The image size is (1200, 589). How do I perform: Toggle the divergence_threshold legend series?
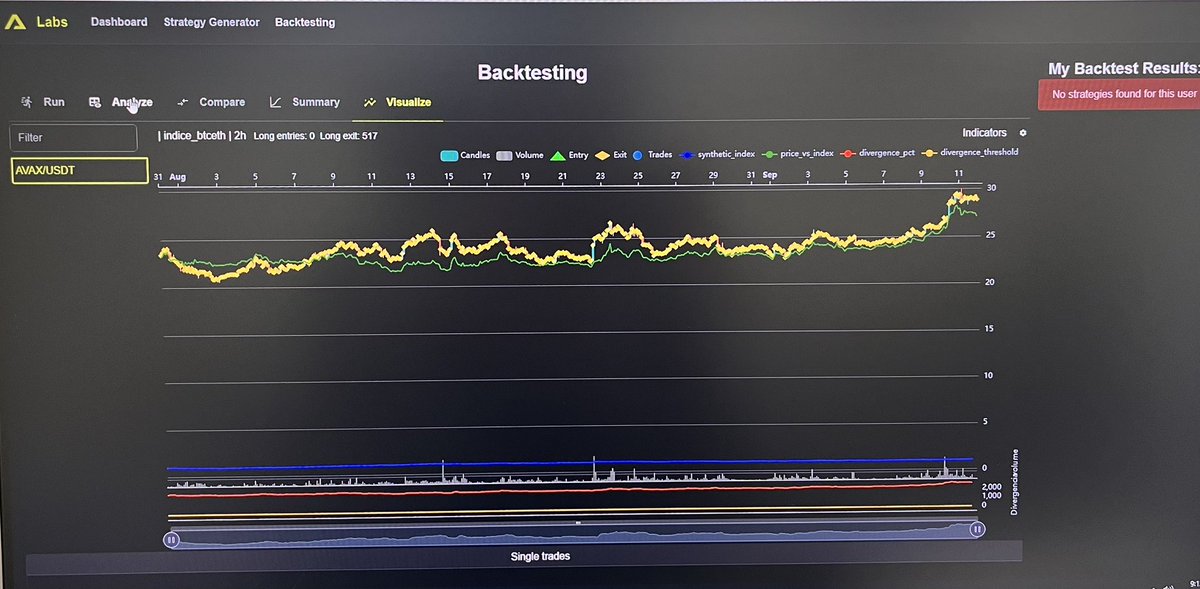click(x=968, y=155)
